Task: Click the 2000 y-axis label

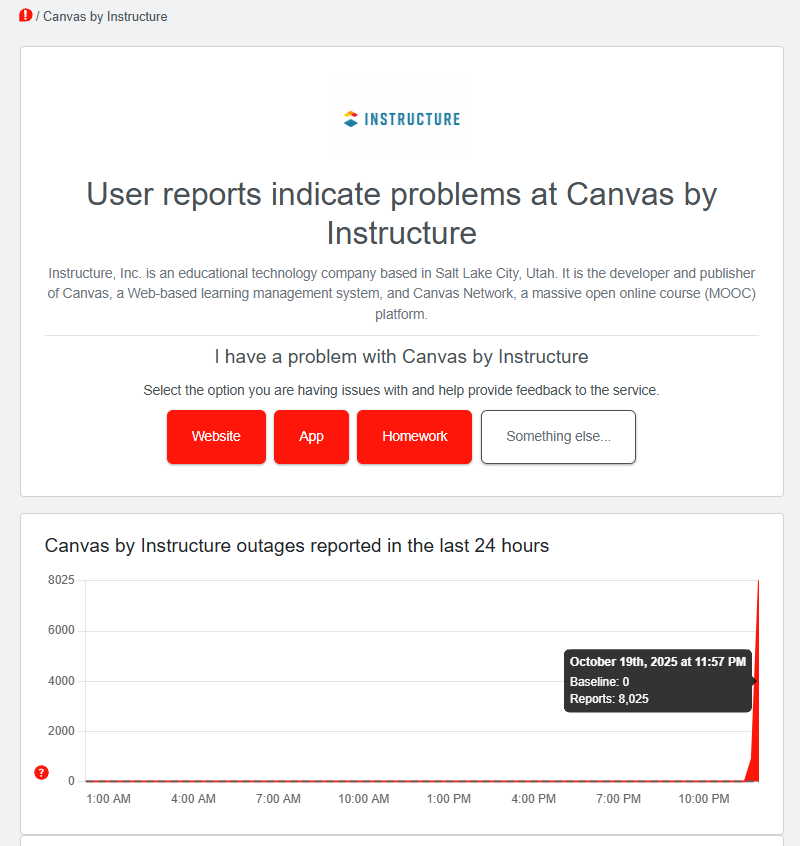Action: click(x=61, y=731)
